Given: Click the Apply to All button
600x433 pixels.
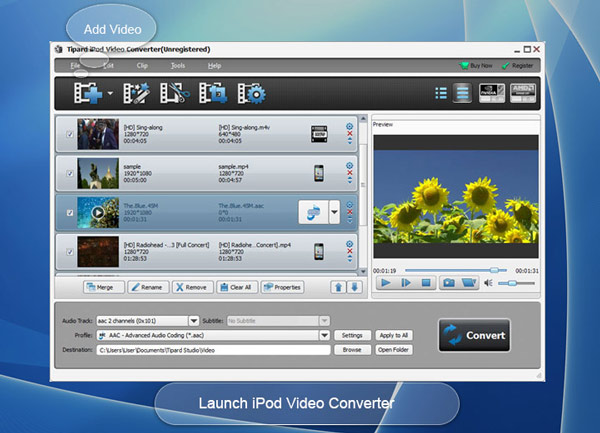Looking at the screenshot, I should [x=394, y=335].
